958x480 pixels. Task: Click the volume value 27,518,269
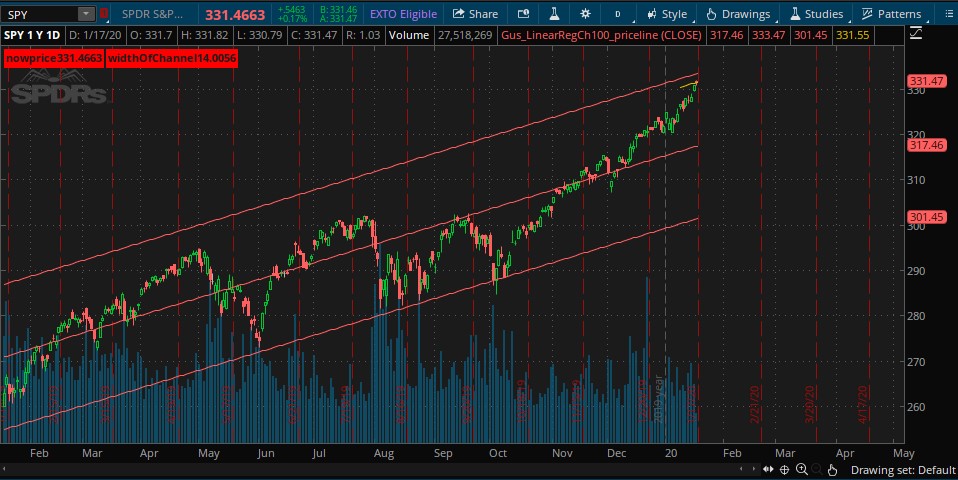(x=465, y=35)
